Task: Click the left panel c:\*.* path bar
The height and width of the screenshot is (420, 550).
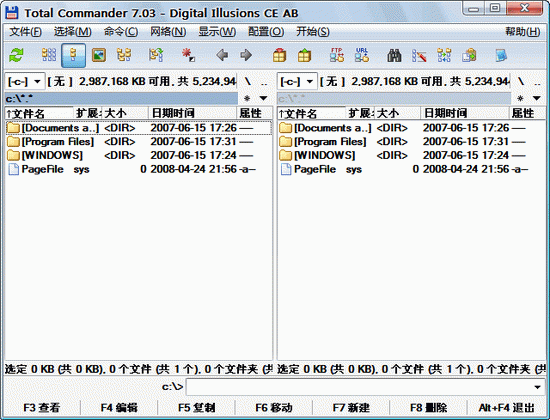Action: click(121, 99)
